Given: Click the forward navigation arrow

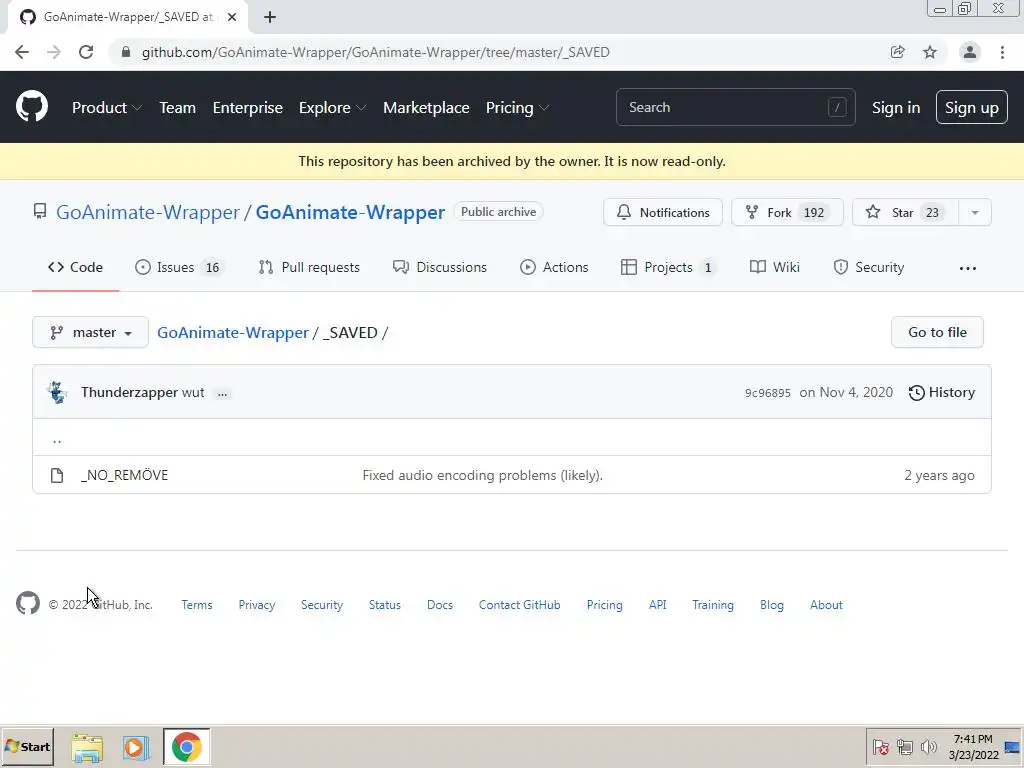Looking at the screenshot, I should click(x=54, y=52).
